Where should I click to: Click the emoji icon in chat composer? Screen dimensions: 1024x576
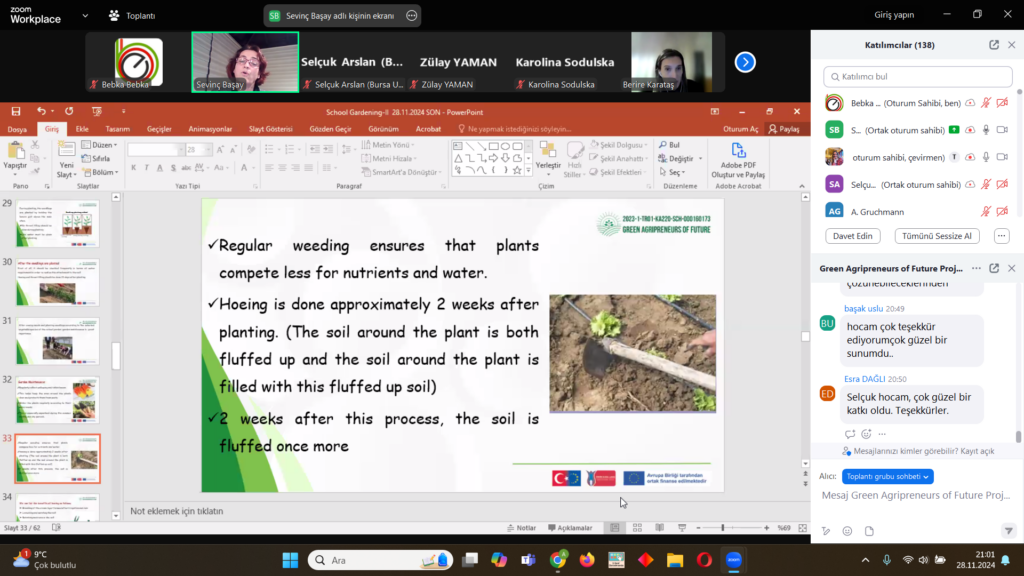pyautogui.click(x=847, y=531)
